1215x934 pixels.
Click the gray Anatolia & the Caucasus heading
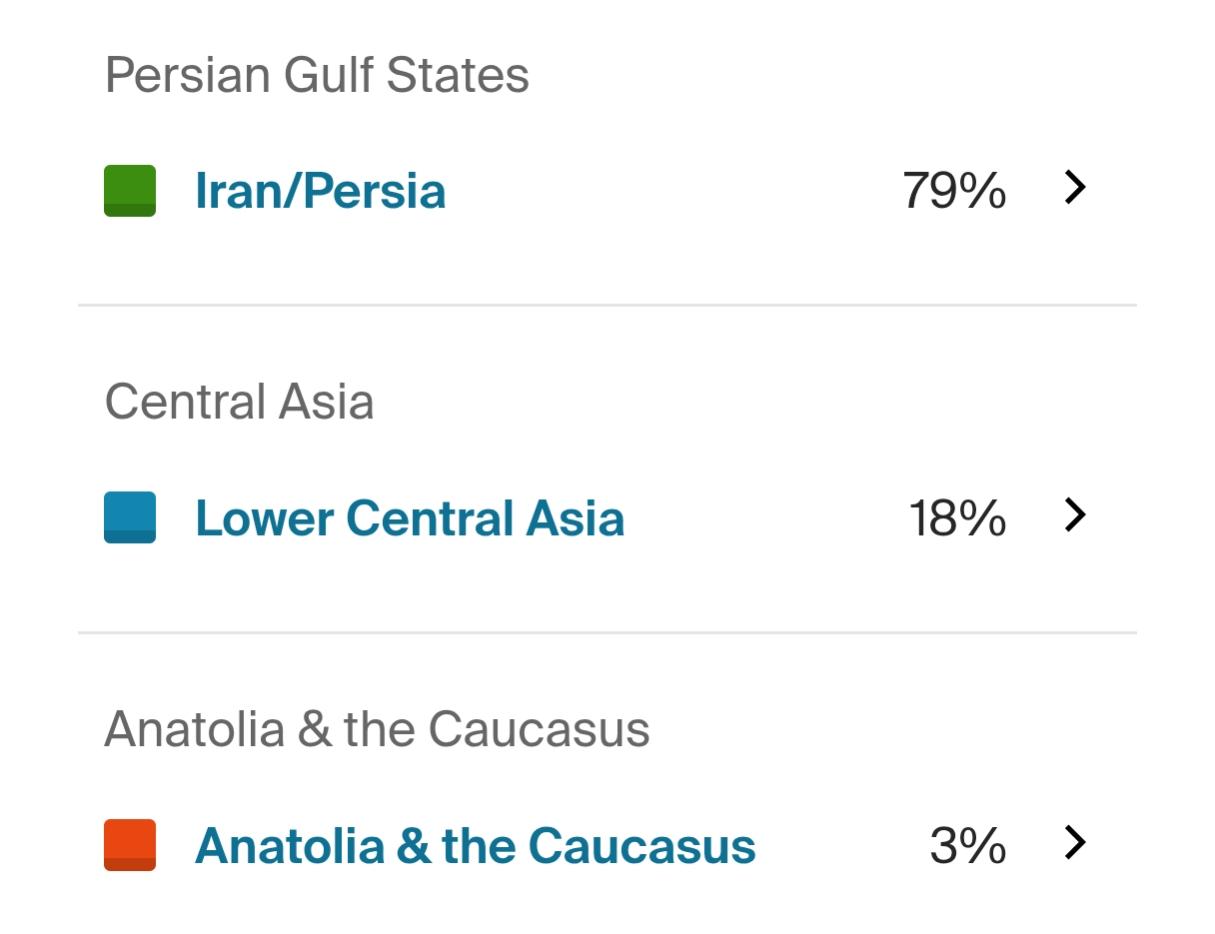coord(377,729)
